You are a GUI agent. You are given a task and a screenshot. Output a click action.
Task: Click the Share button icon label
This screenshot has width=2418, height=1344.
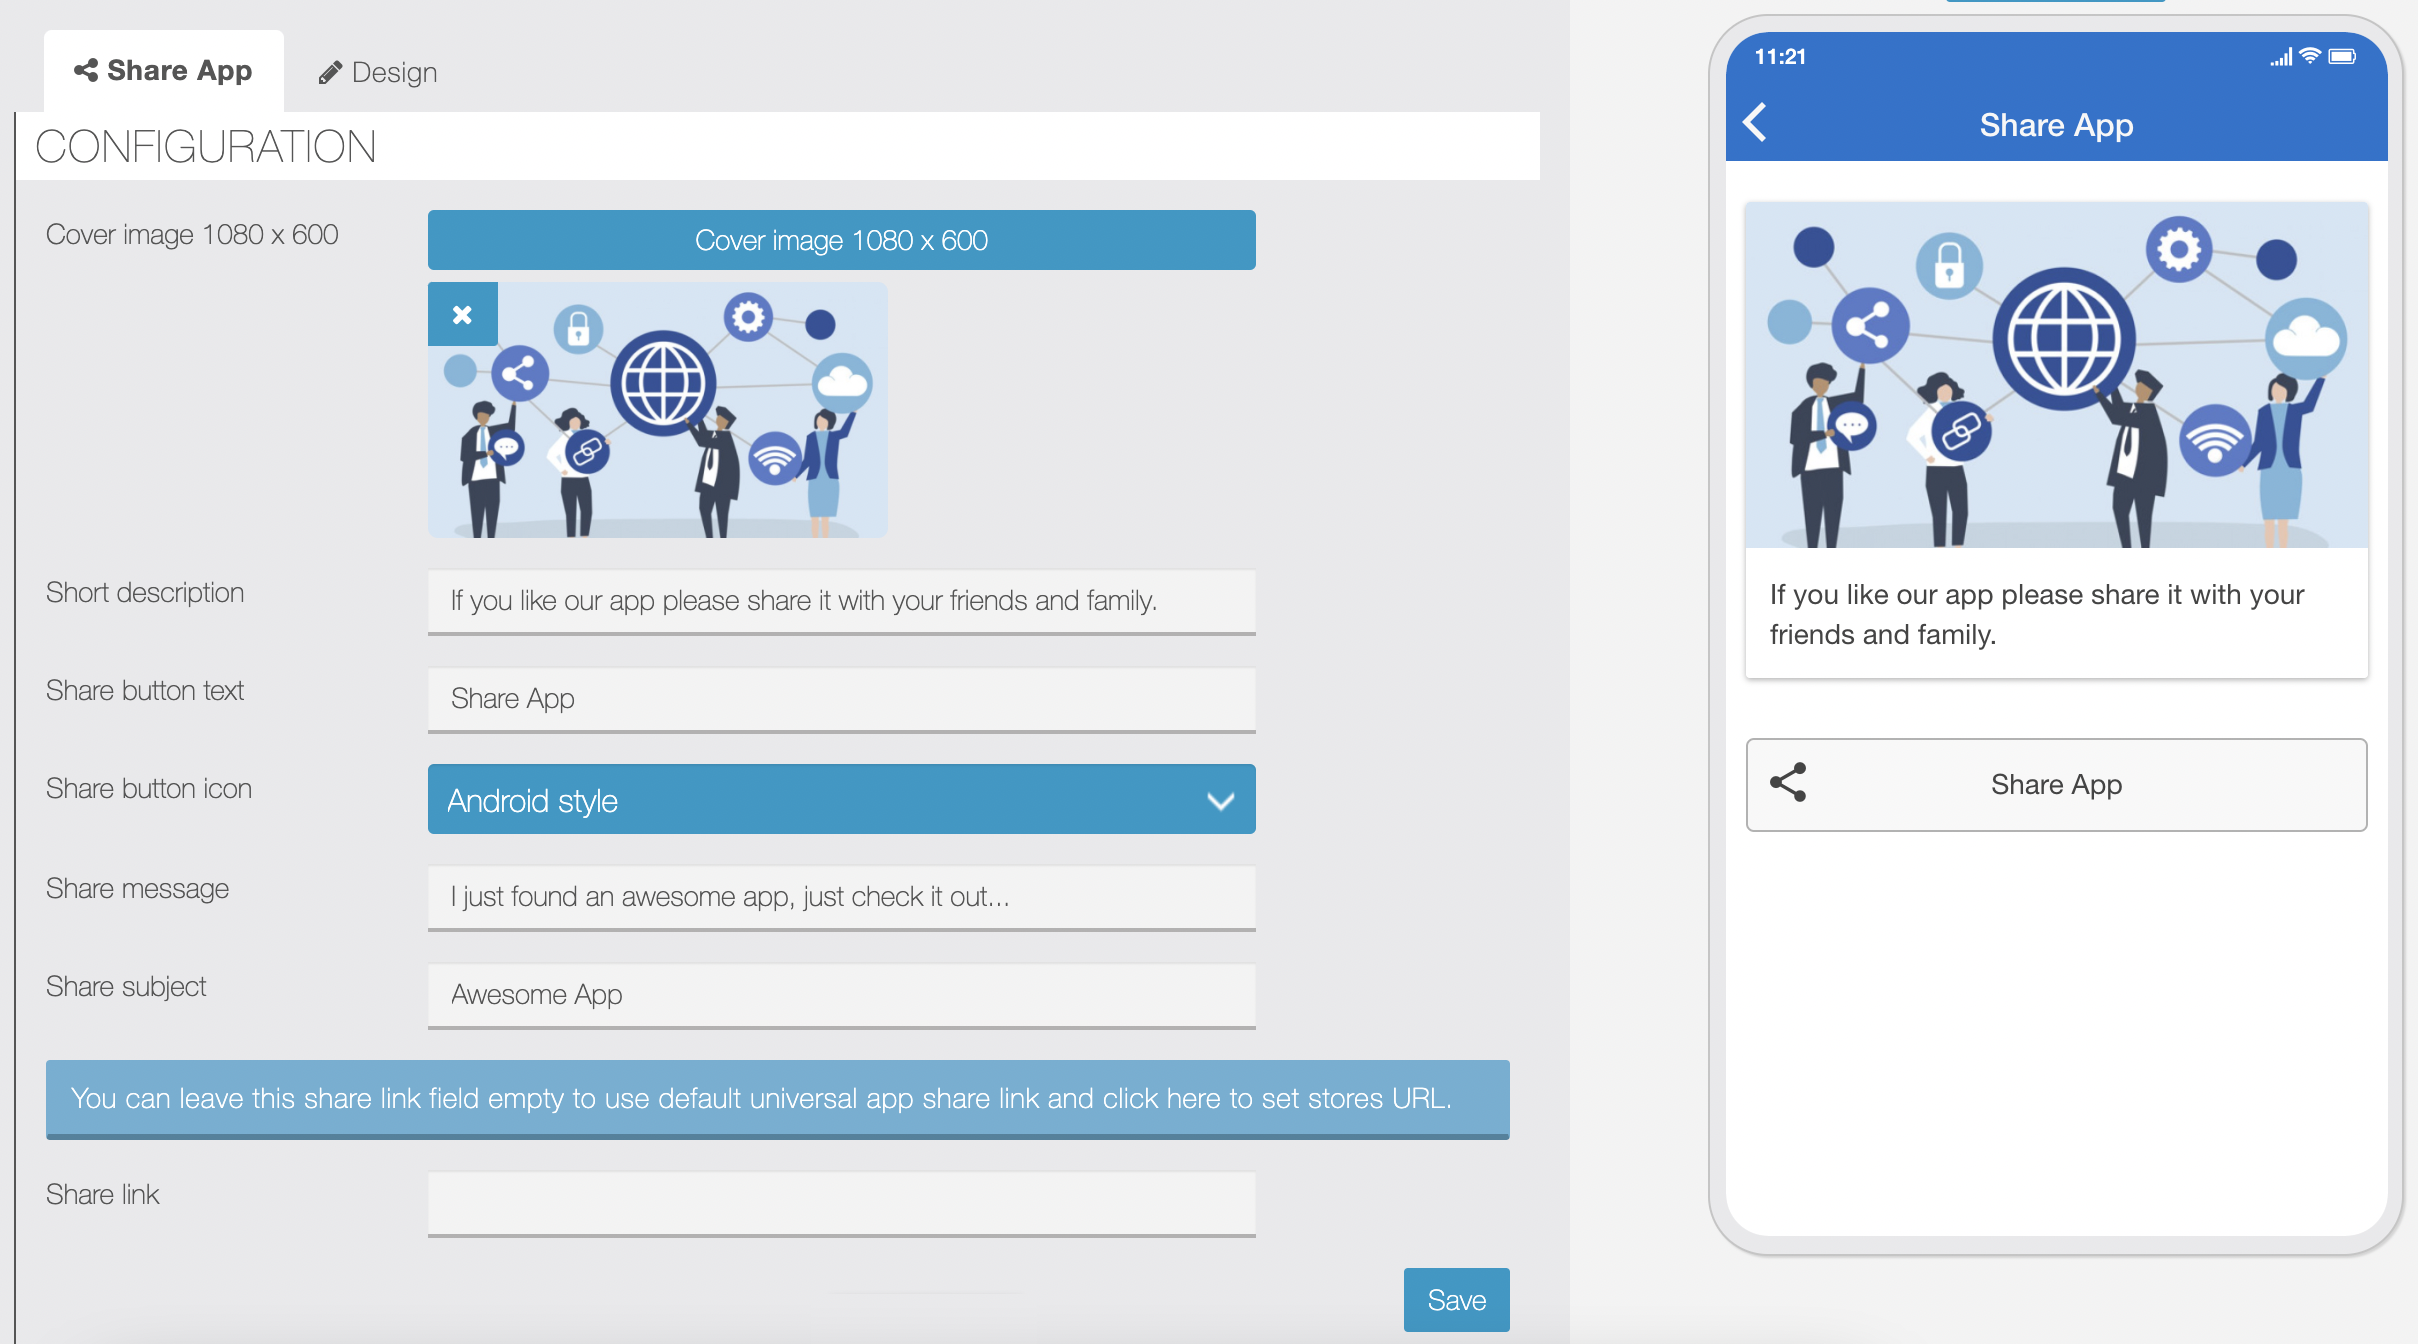149,789
